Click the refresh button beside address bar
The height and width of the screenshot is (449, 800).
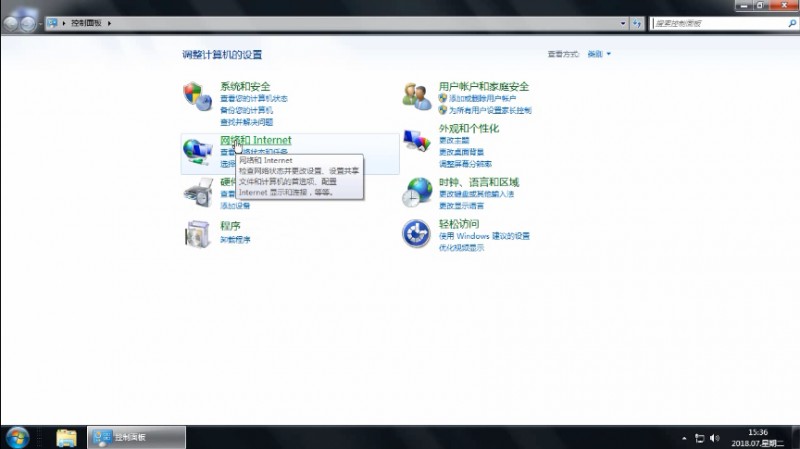(x=637, y=23)
